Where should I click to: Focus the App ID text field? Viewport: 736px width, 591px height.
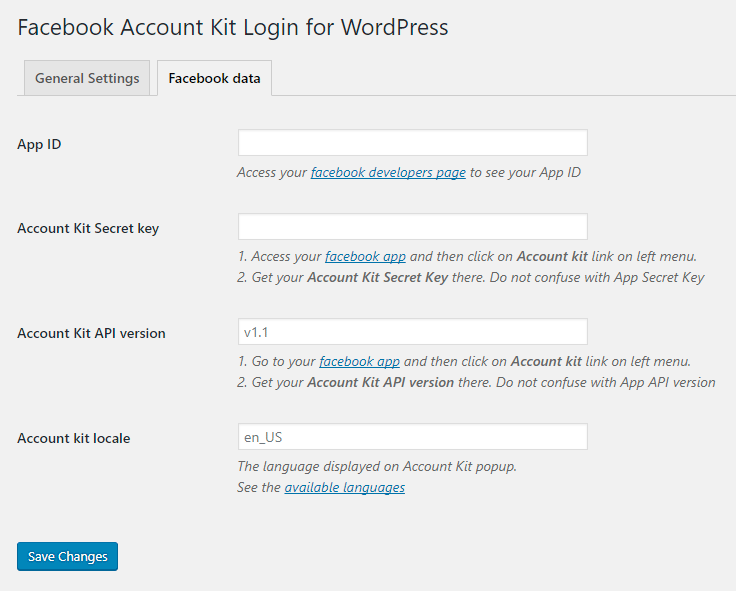(413, 143)
